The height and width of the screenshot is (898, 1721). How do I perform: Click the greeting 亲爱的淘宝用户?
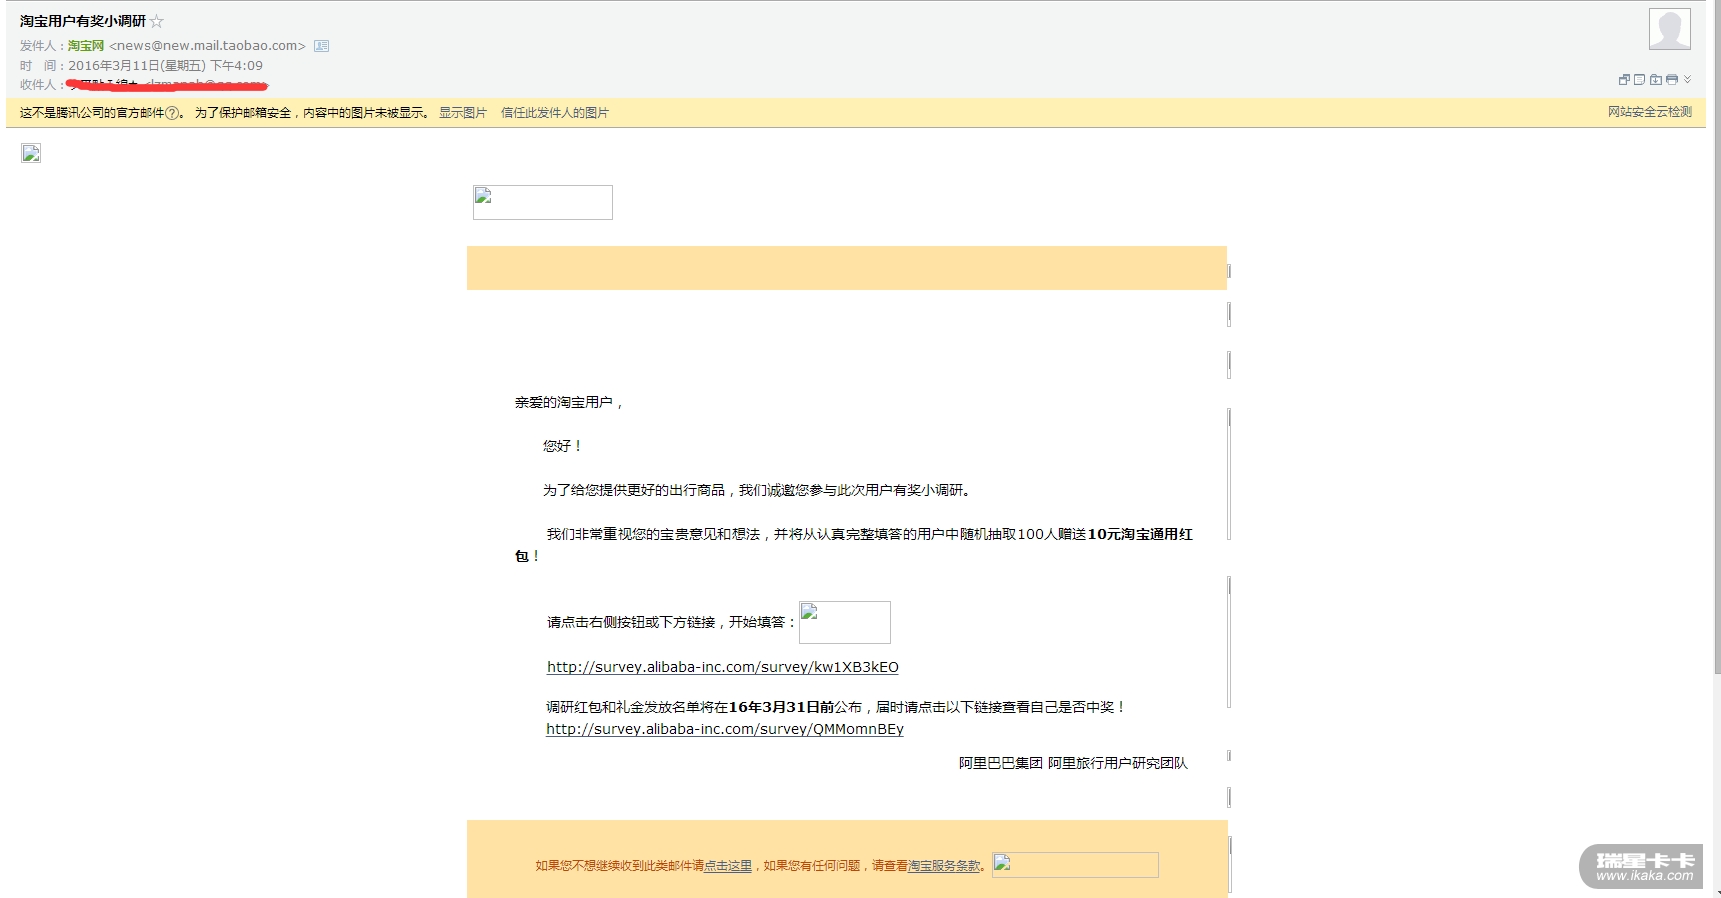pos(564,402)
